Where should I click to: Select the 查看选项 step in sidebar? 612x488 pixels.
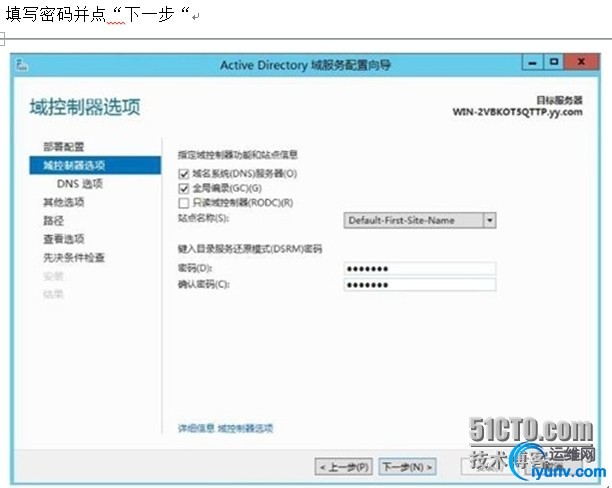coord(63,239)
